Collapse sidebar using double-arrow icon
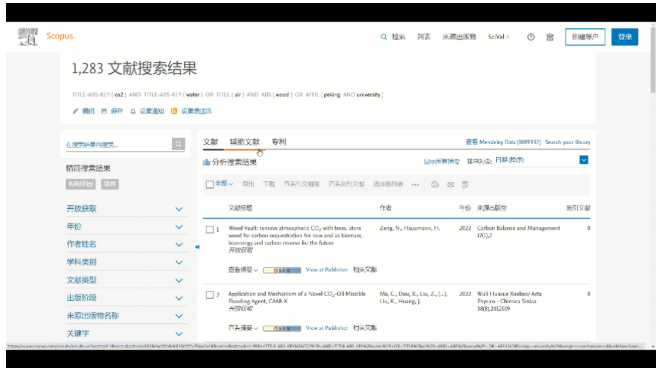This screenshot has width=660, height=368. (x=197, y=247)
